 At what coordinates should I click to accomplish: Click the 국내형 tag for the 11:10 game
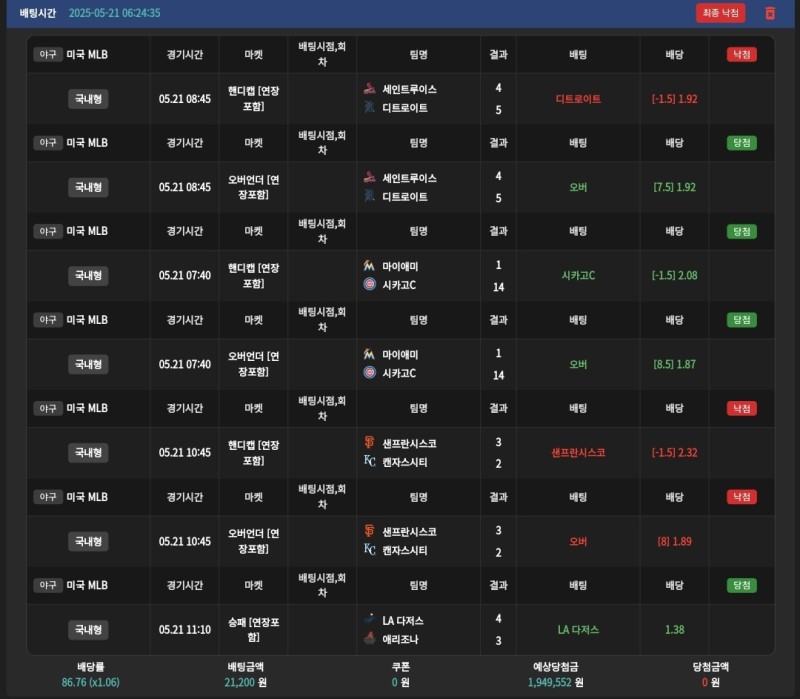pos(88,630)
